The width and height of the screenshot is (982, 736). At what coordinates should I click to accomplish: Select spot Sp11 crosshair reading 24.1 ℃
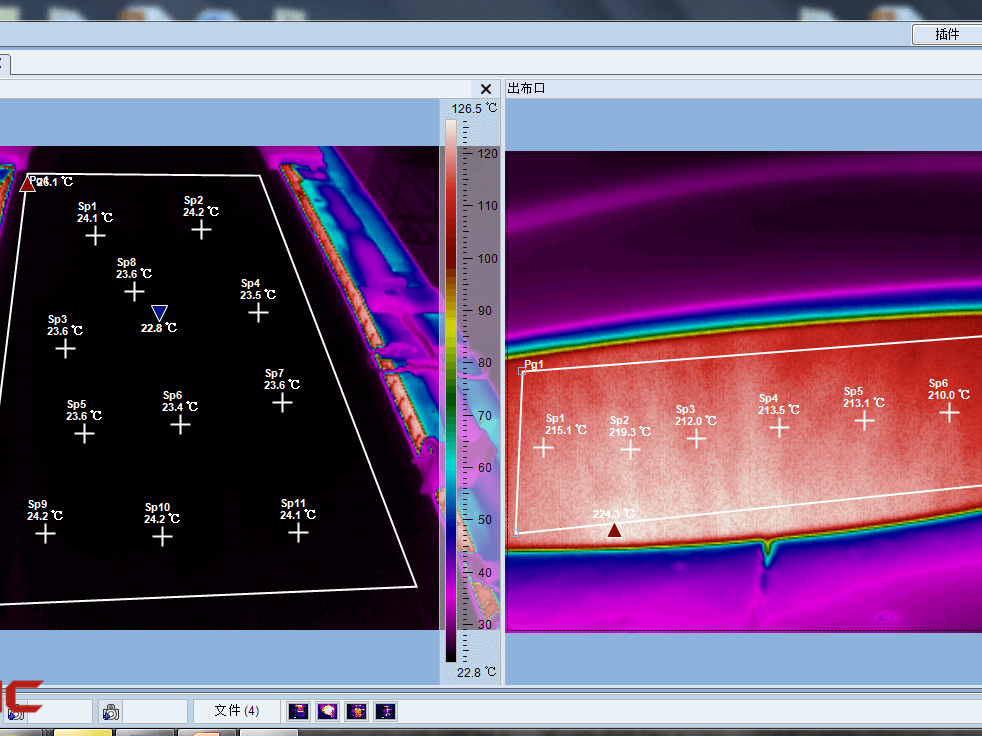(298, 533)
